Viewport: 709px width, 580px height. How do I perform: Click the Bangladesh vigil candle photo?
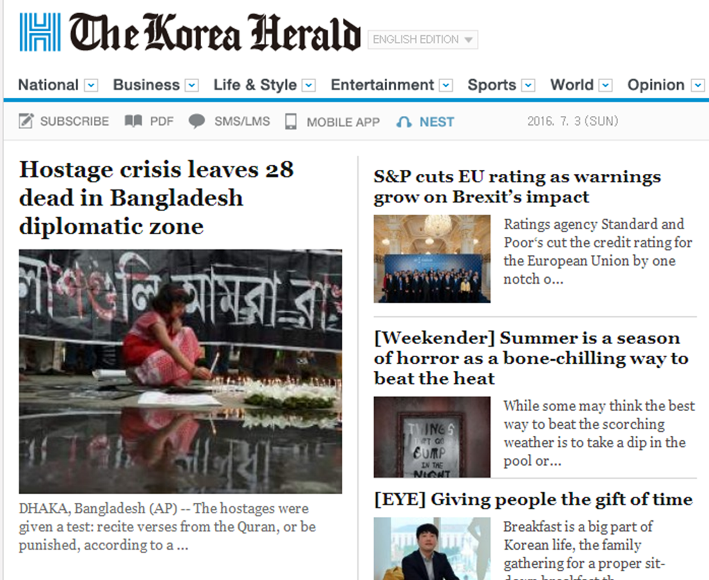click(x=180, y=371)
